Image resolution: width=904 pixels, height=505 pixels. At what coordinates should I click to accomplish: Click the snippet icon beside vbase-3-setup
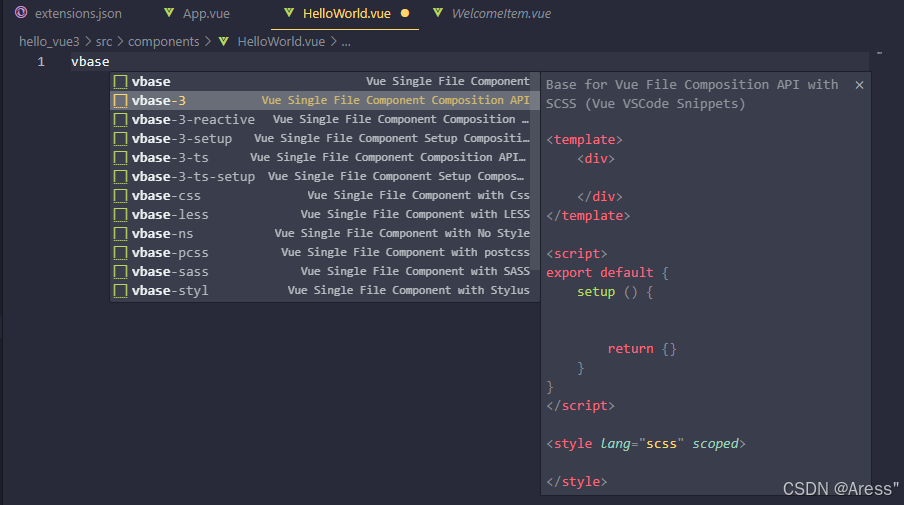[120, 138]
